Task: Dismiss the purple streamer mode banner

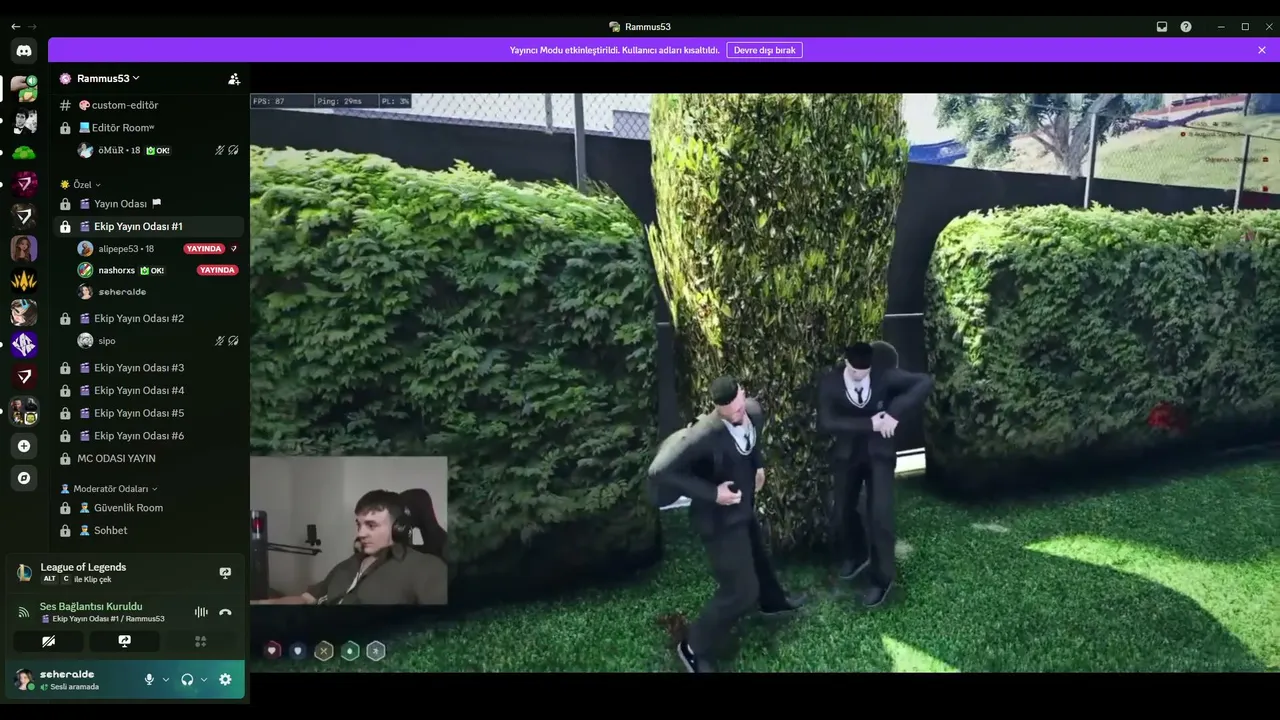Action: coord(1262,50)
